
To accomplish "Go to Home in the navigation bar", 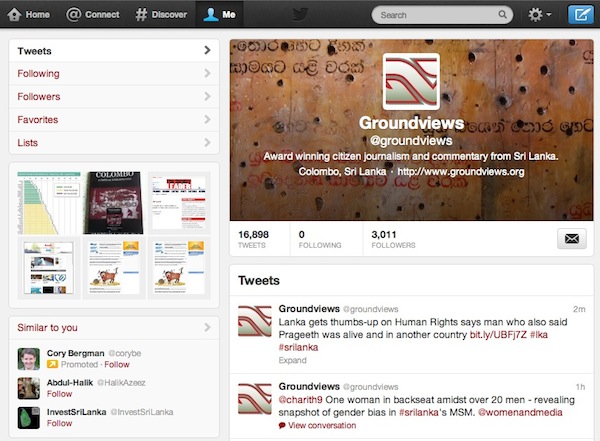I will [x=29, y=15].
